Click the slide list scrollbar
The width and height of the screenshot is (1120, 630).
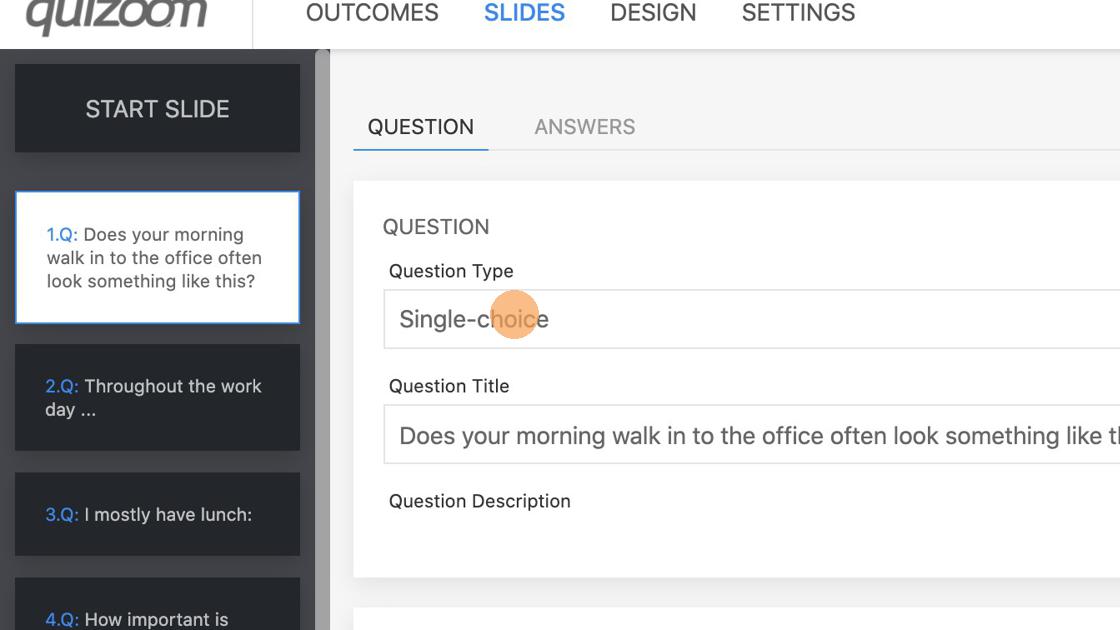click(322, 340)
